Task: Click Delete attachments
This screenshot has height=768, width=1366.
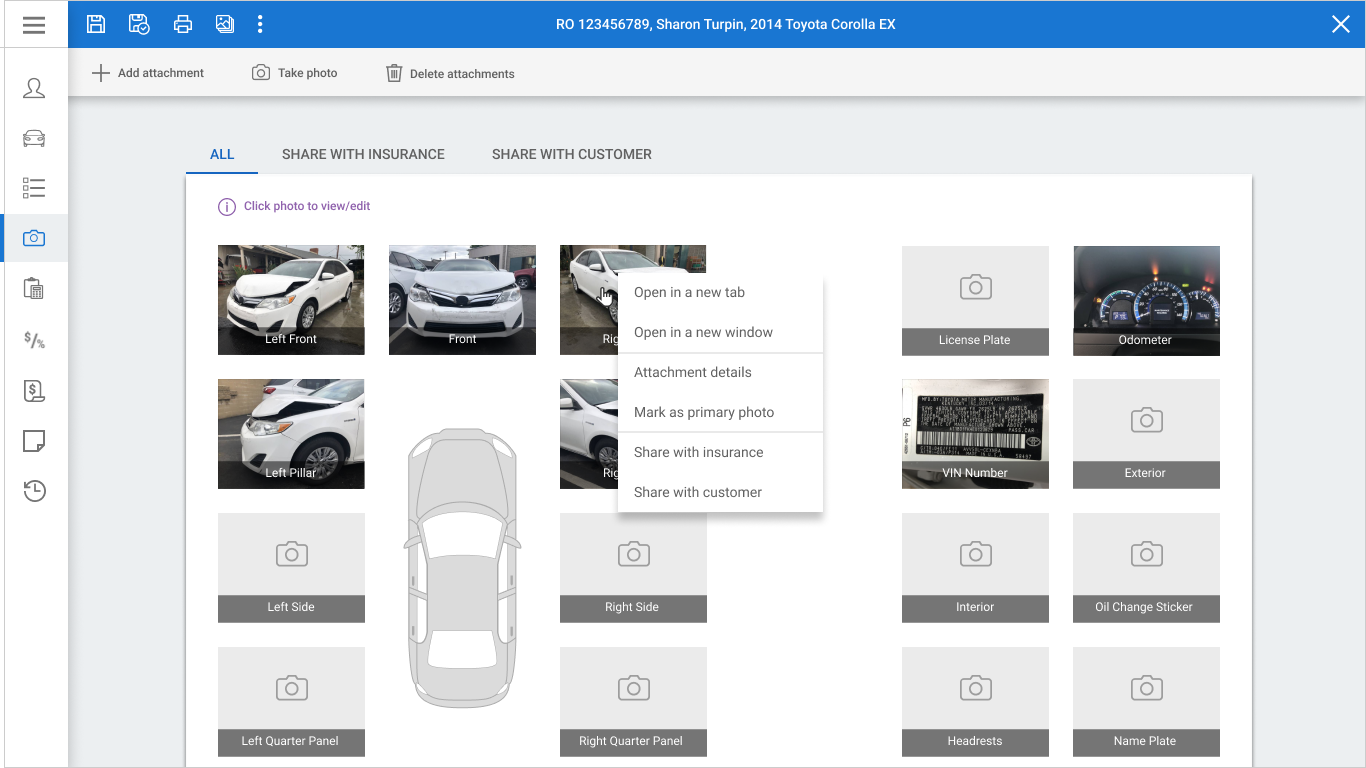Action: pyautogui.click(x=450, y=73)
